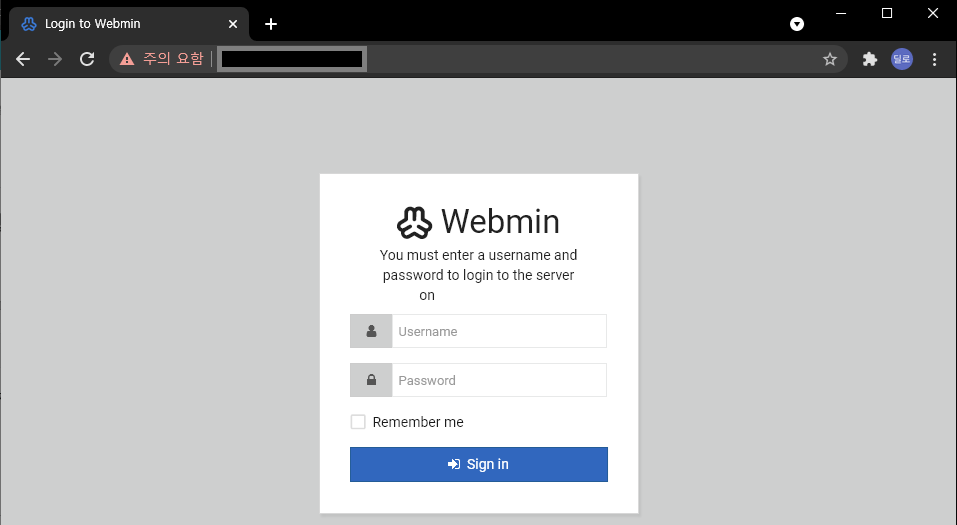Screen dimensions: 957x525
Task: Open the Chrome profile avatar
Action: point(901,59)
